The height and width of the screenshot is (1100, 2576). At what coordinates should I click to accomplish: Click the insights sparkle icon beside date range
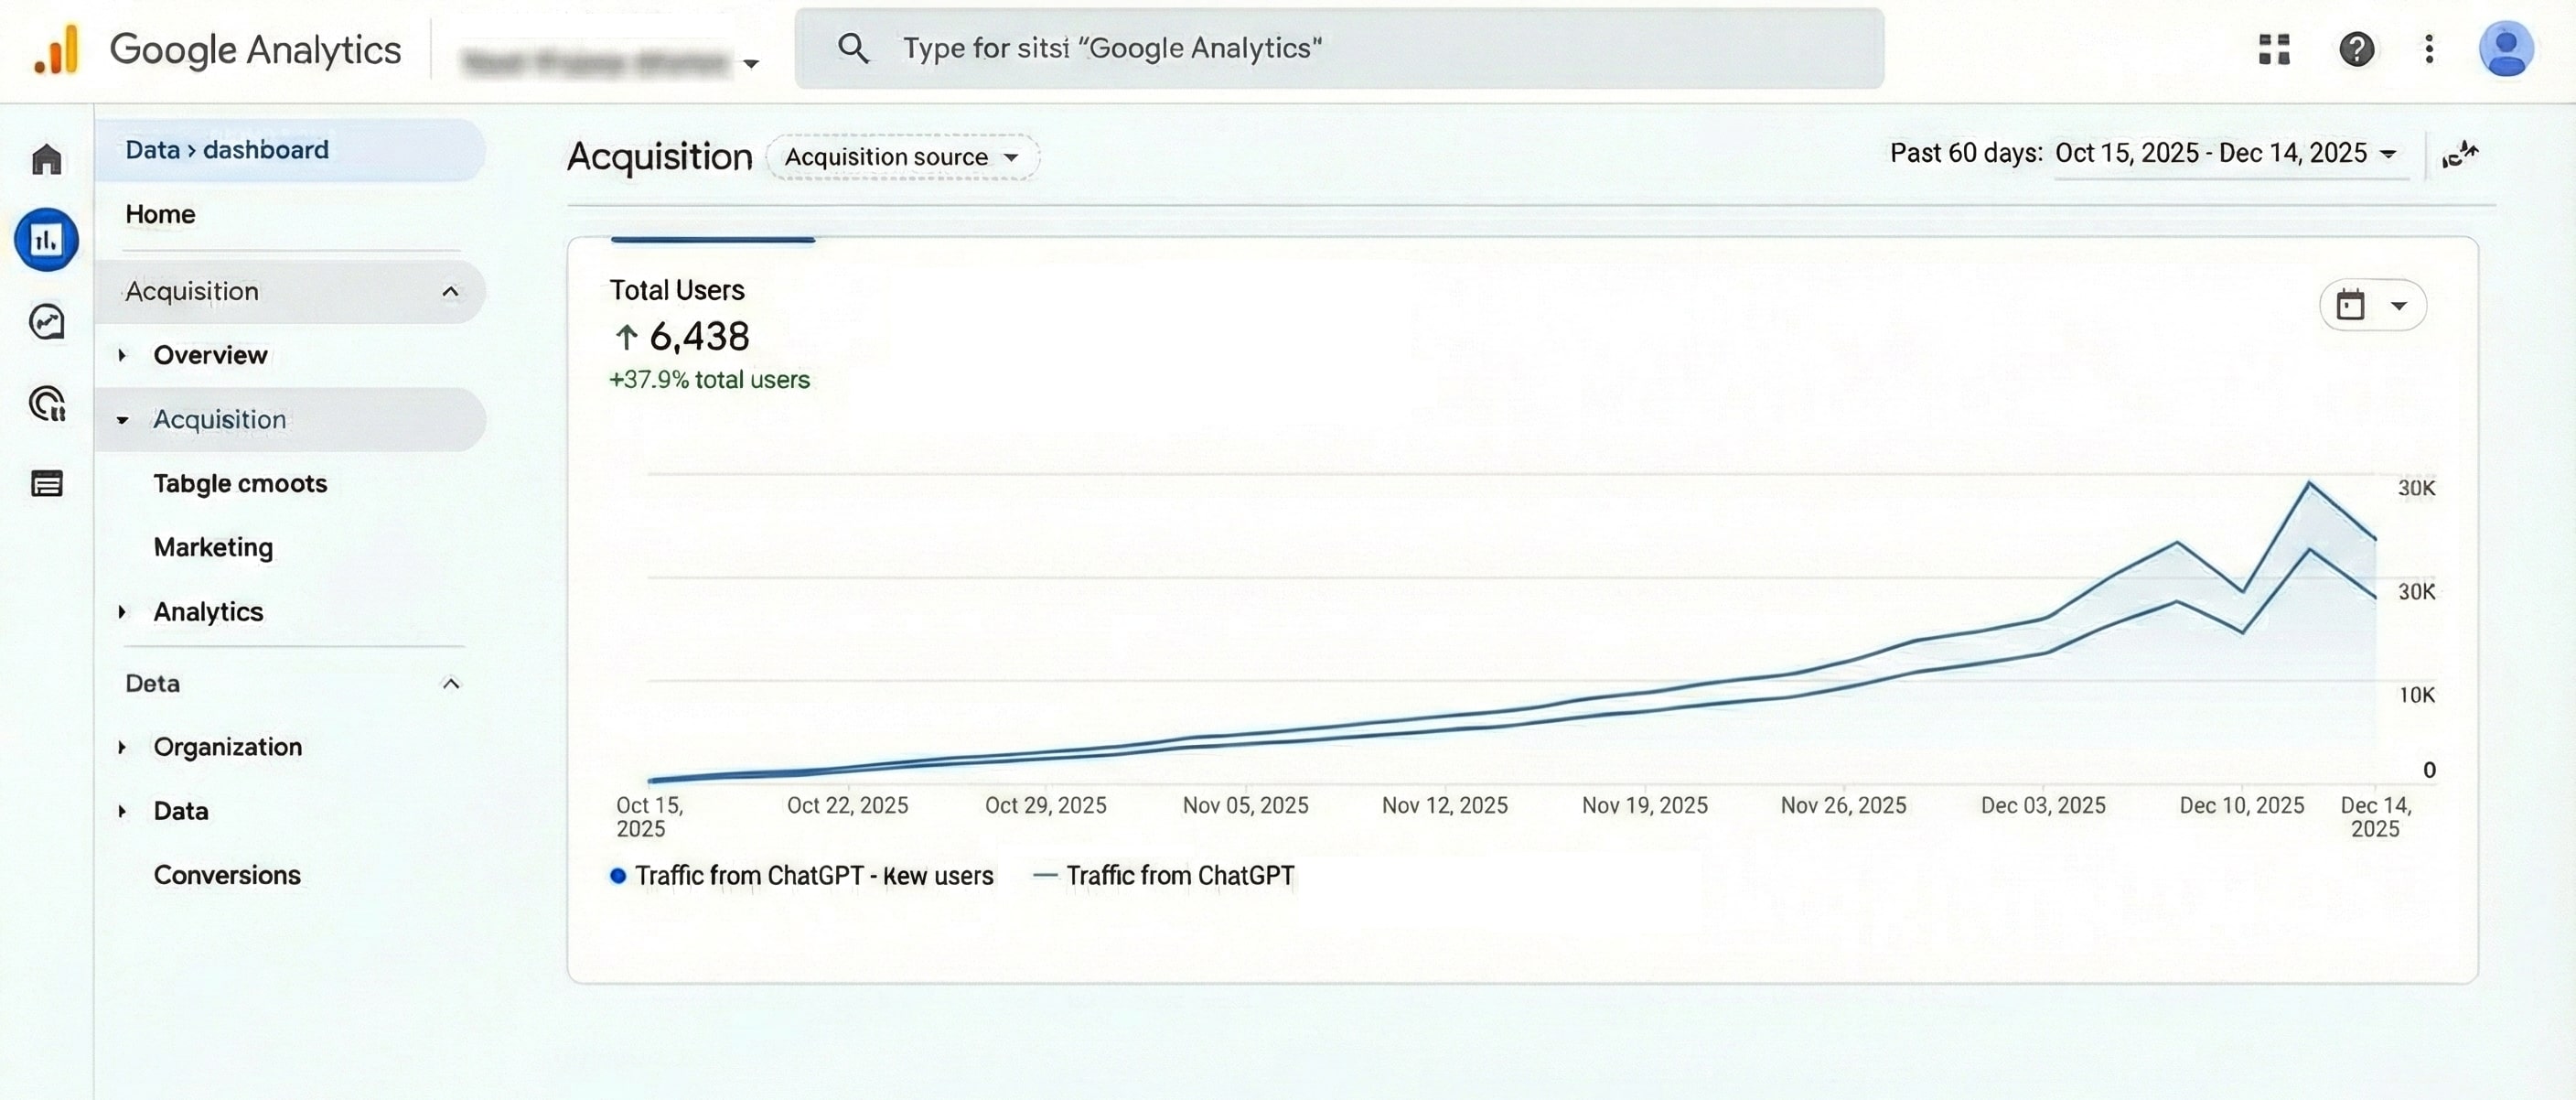[2460, 155]
